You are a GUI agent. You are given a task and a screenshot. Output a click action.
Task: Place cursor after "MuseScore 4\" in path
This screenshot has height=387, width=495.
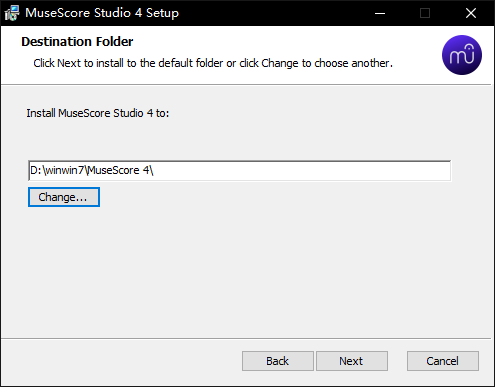[x=155, y=171]
